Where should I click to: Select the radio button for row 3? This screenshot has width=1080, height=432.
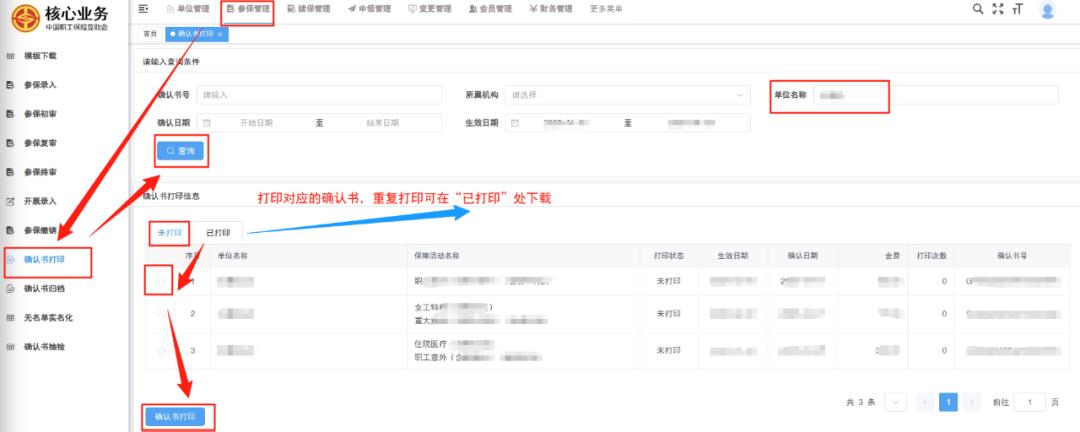click(x=161, y=350)
